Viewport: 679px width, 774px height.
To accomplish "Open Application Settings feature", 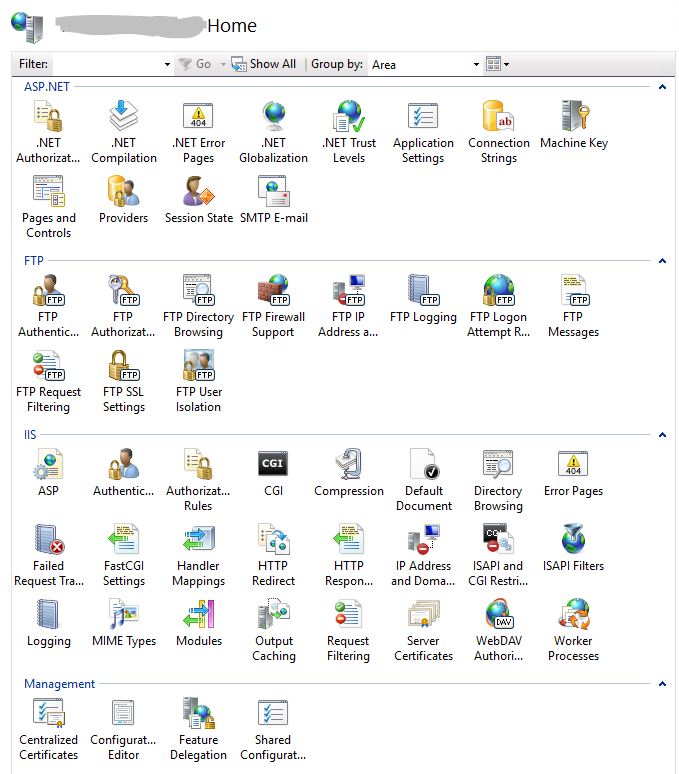I will click(423, 132).
